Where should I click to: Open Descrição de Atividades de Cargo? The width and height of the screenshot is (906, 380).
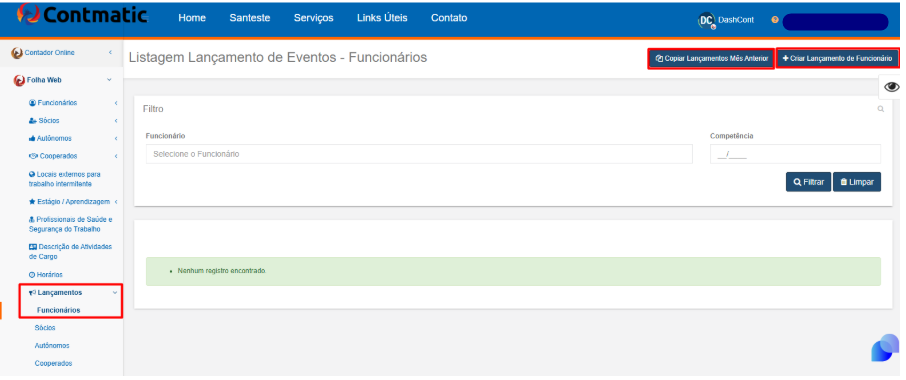(x=70, y=251)
